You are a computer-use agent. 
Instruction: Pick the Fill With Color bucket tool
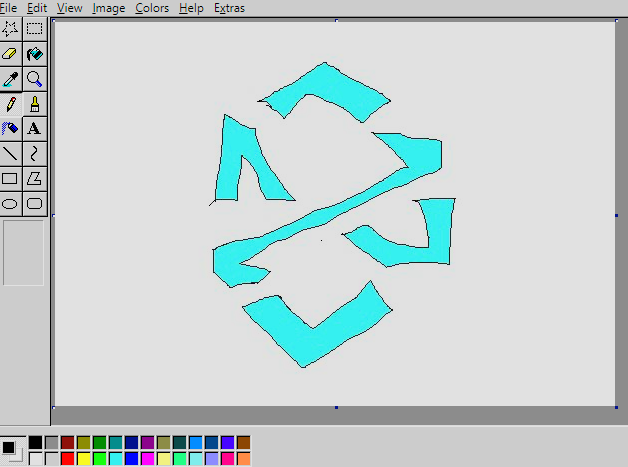click(x=34, y=54)
